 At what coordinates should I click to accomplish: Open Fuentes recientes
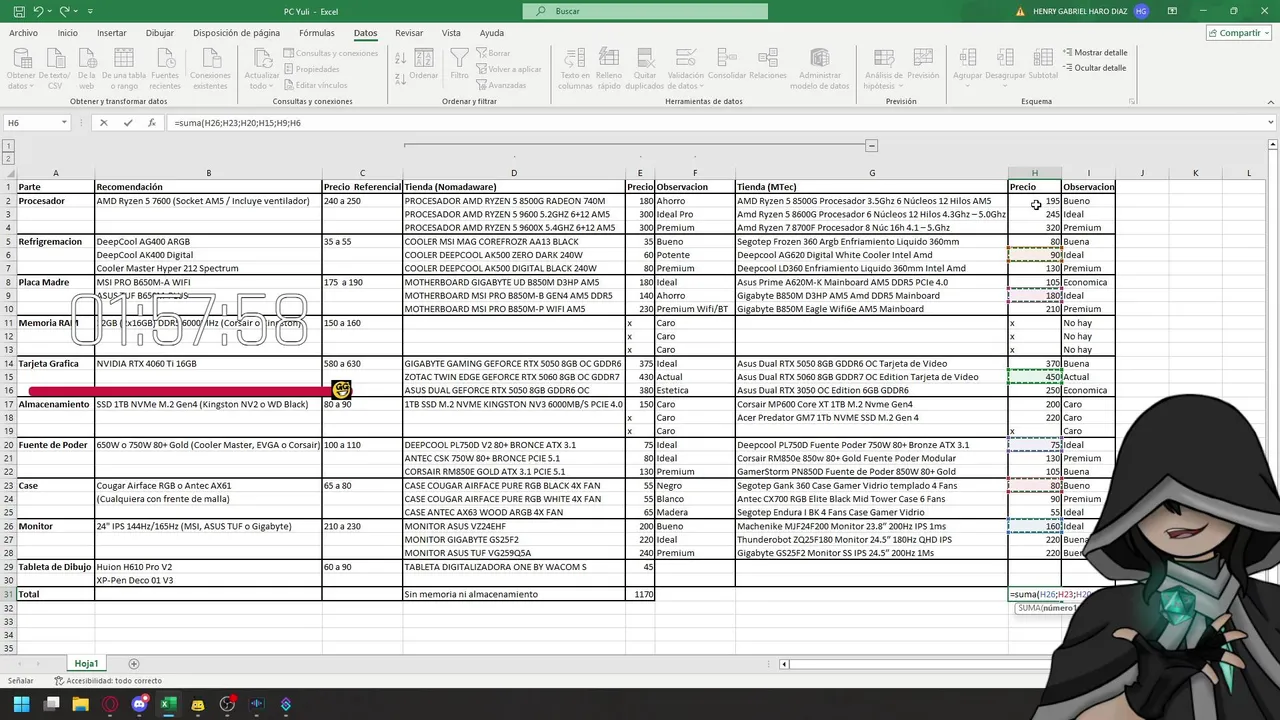coord(165,68)
